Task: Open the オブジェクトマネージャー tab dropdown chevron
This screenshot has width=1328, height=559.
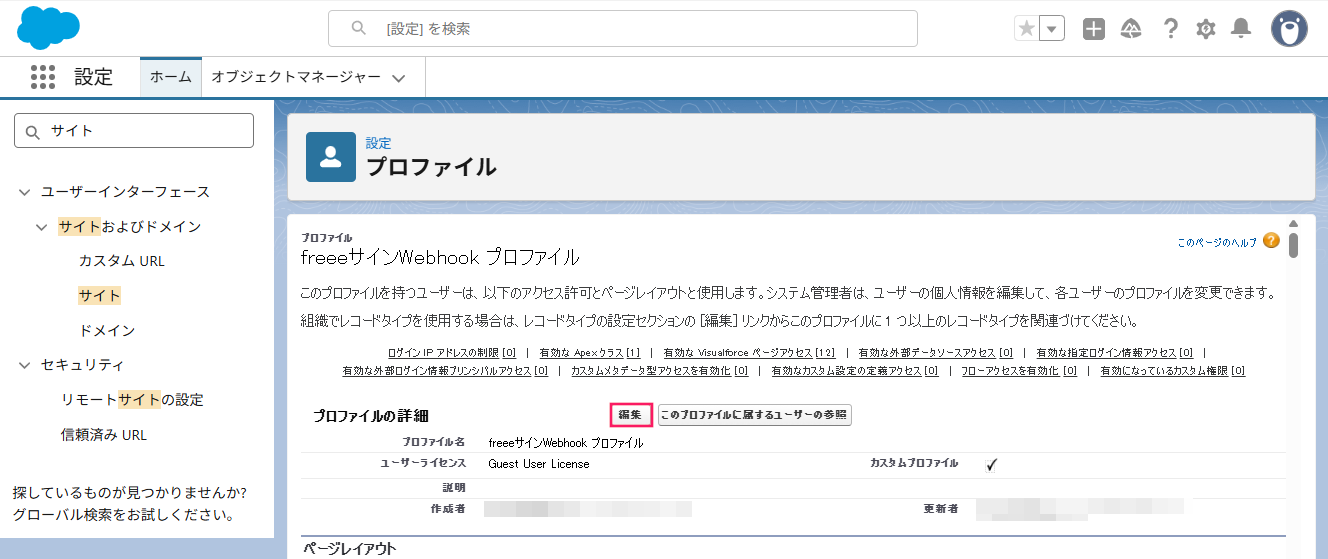Action: 399,78
